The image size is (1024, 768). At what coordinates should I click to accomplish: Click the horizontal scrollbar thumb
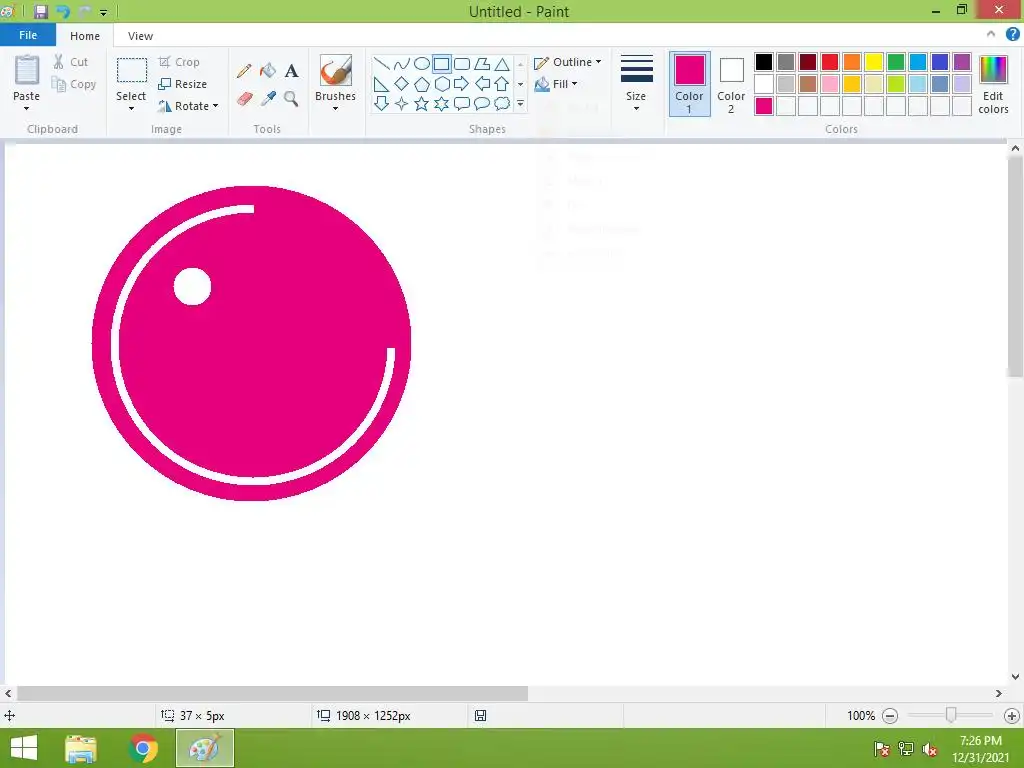(x=272, y=694)
